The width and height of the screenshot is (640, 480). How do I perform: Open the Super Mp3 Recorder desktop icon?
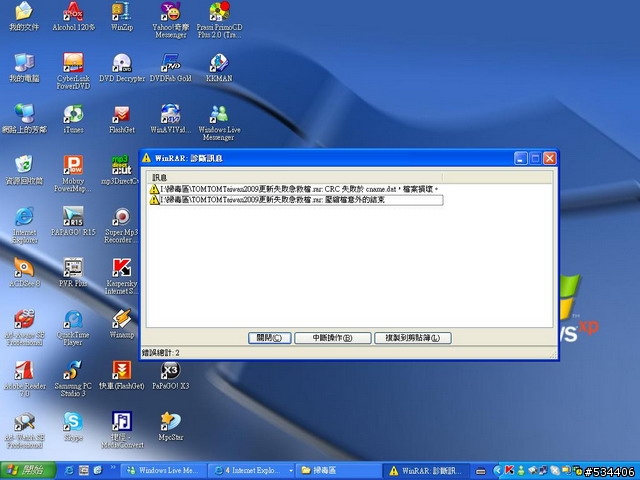[121, 225]
